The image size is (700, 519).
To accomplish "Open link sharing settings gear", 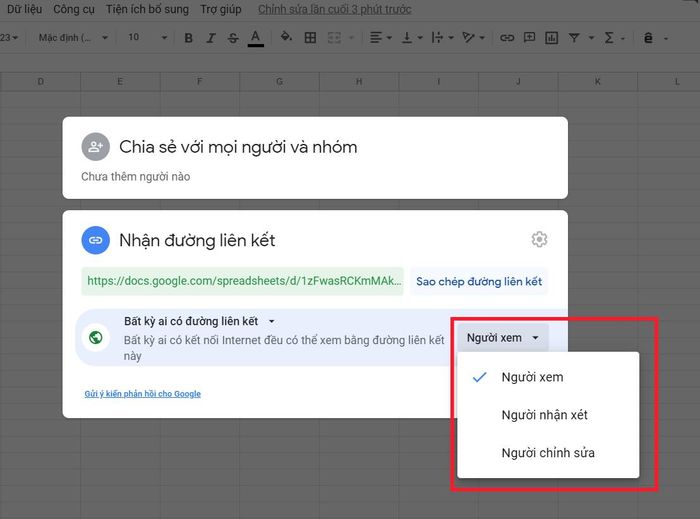I will click(x=540, y=239).
